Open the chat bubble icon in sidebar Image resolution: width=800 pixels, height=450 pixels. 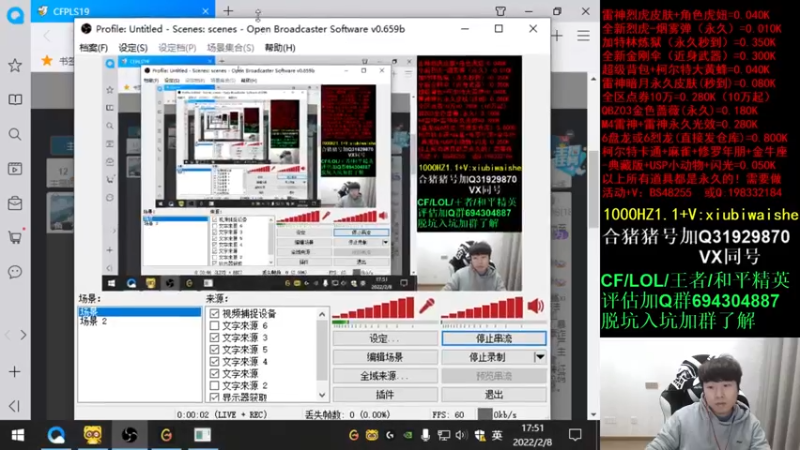coord(15,271)
